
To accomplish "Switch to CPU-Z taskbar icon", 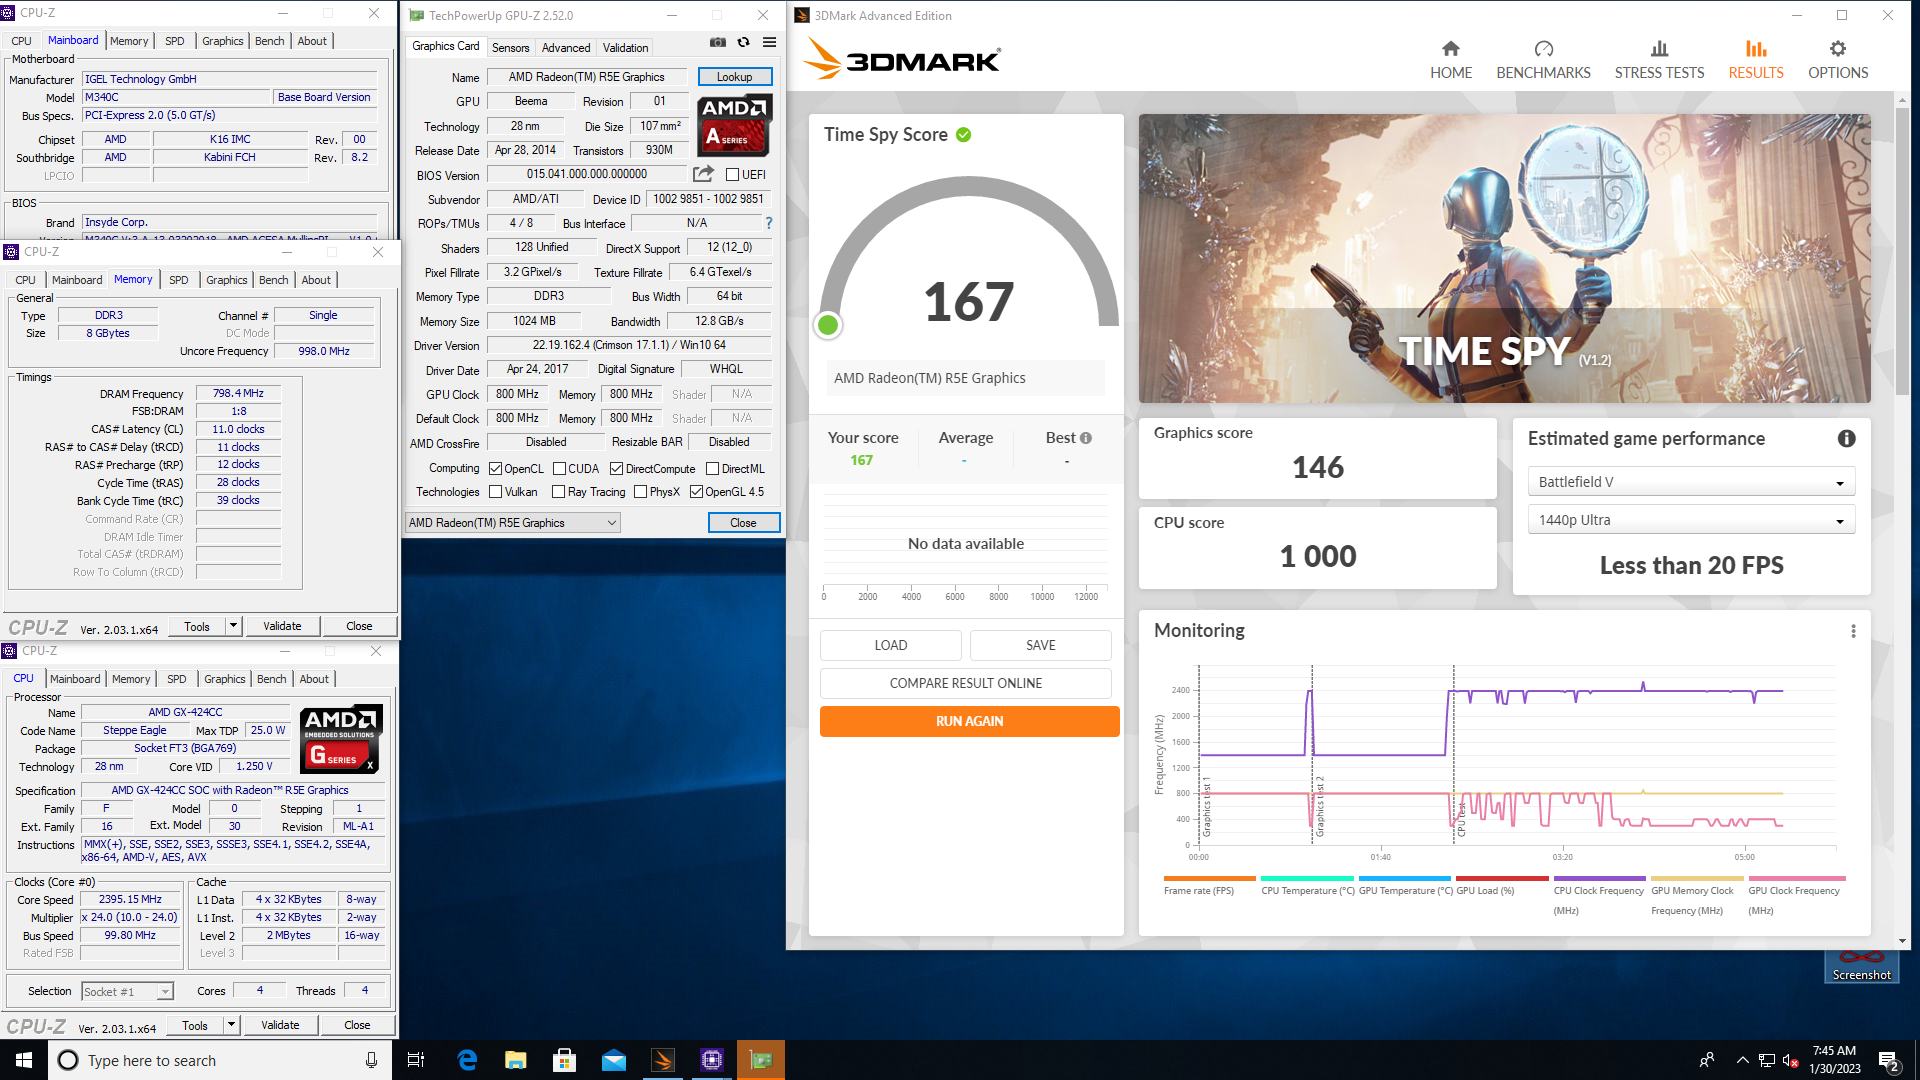I will tap(712, 1060).
